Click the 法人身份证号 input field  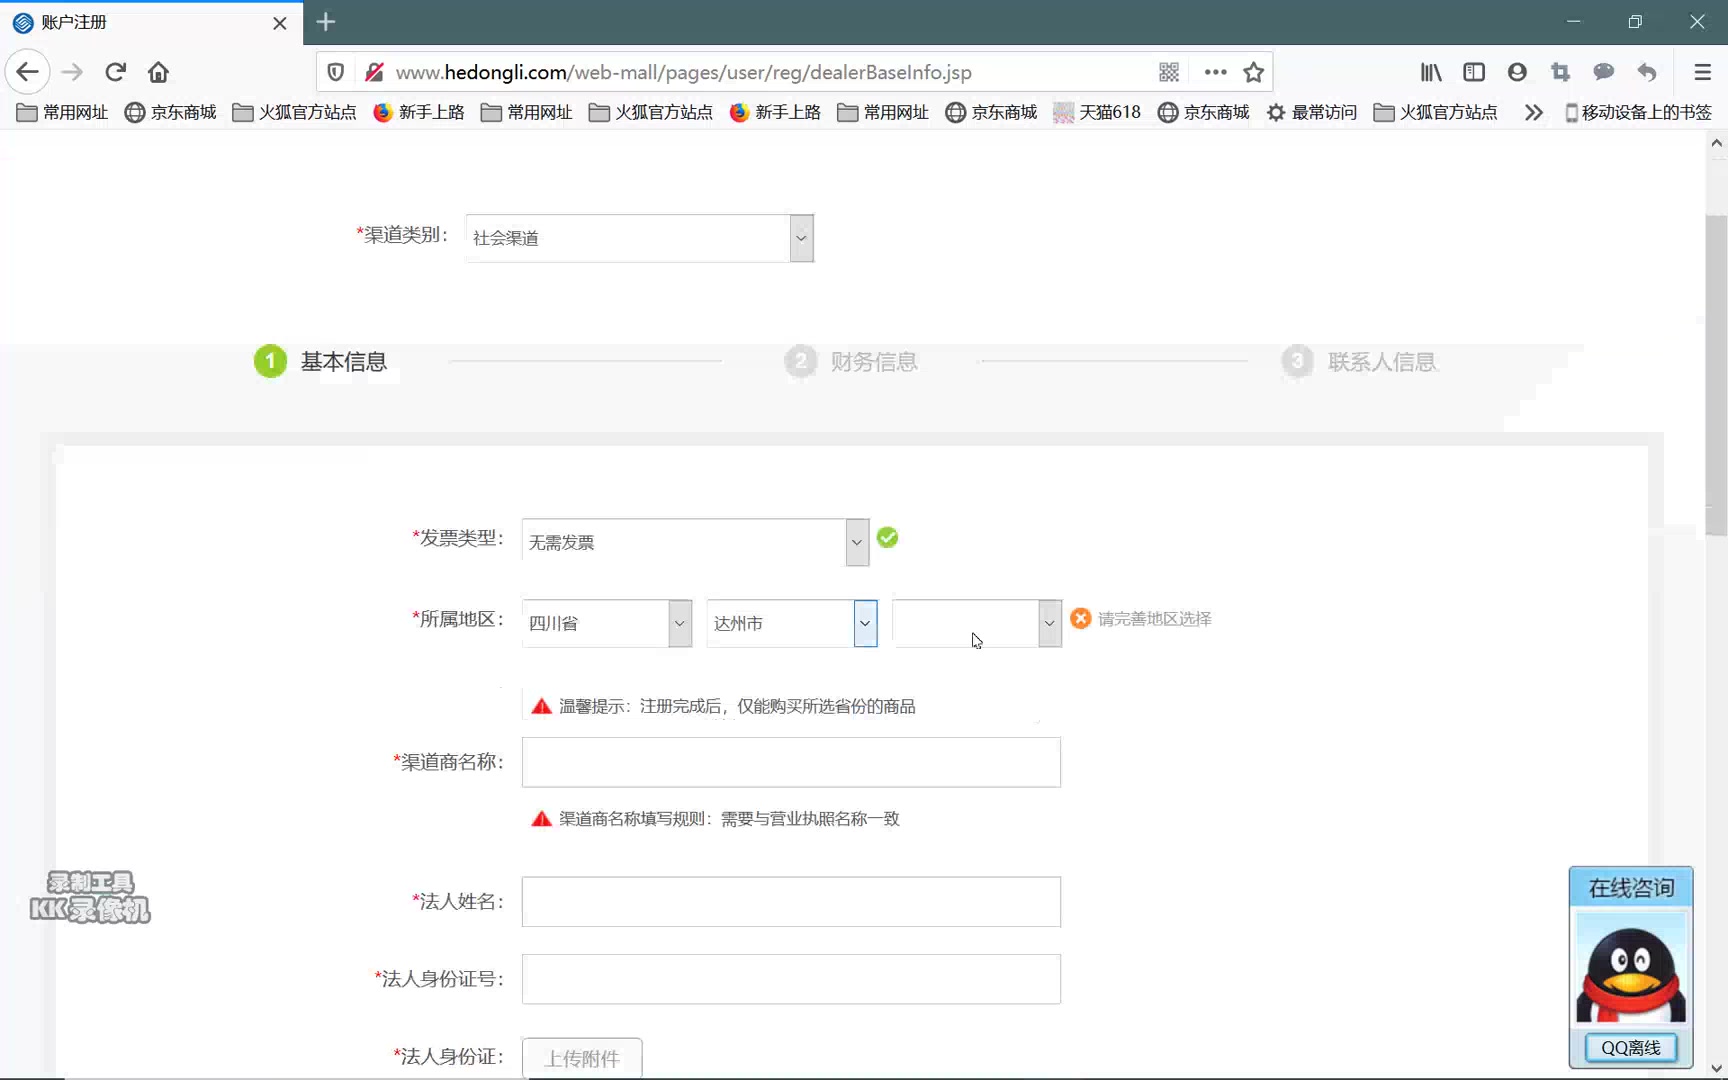click(791, 979)
